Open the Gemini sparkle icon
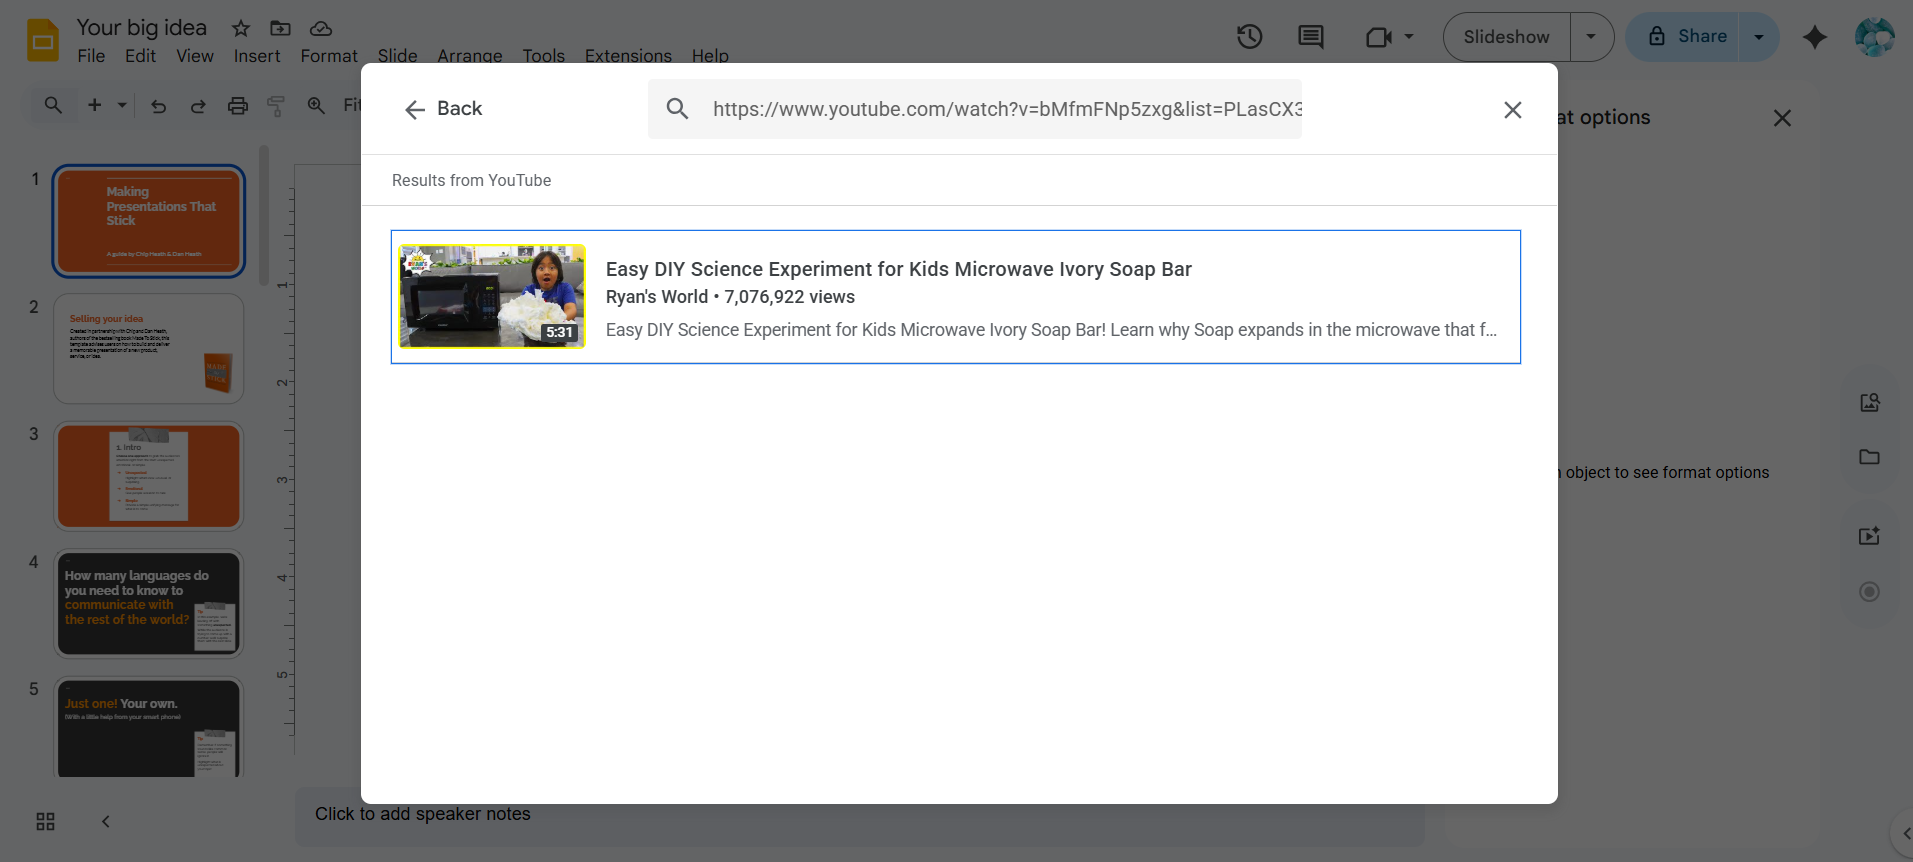The image size is (1913, 862). point(1815,37)
